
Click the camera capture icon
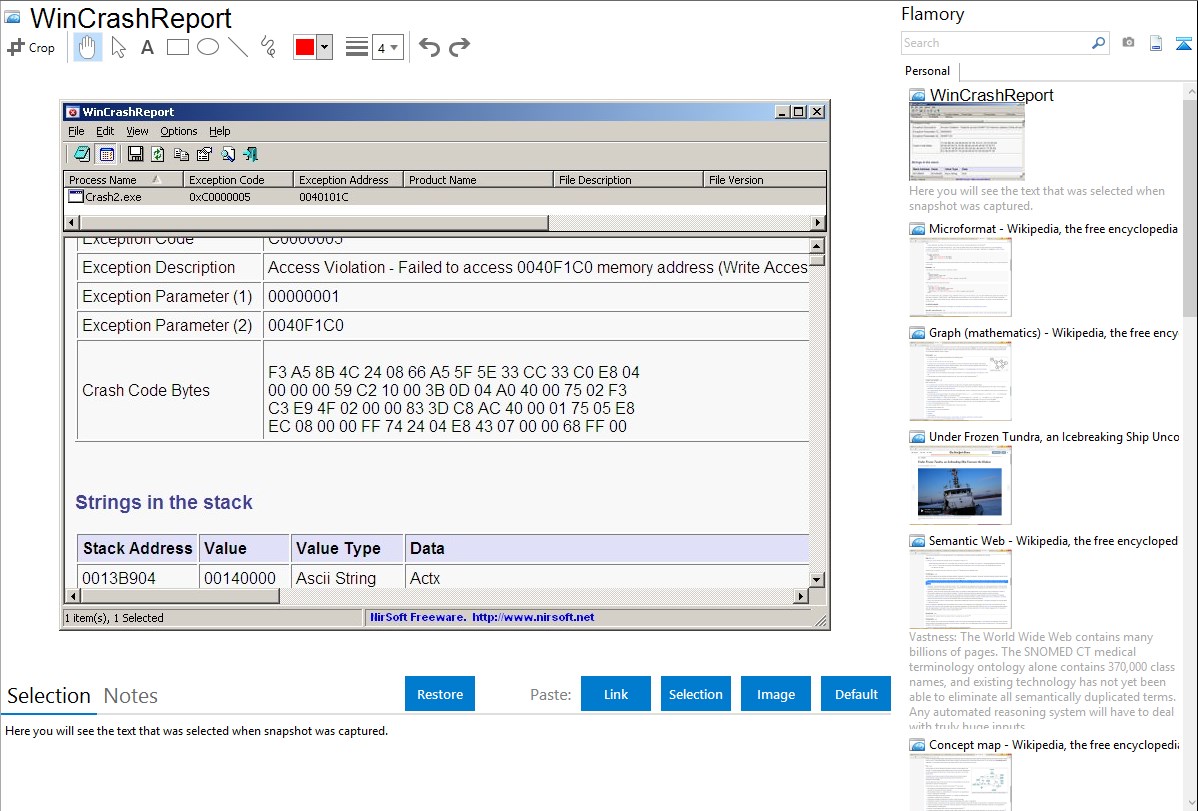(x=1128, y=43)
